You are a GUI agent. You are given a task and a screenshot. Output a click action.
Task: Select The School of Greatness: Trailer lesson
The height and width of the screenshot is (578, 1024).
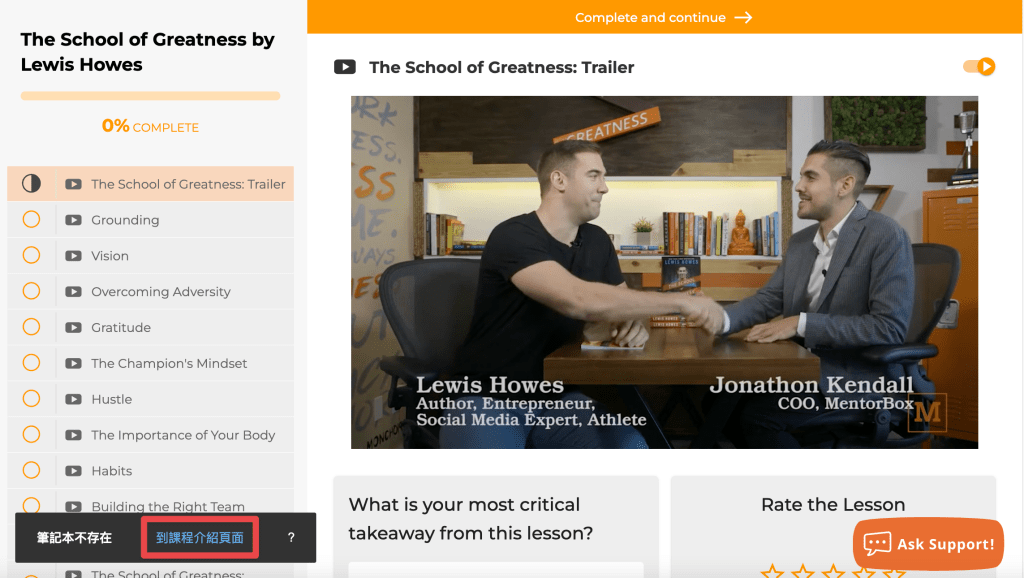click(x=188, y=184)
